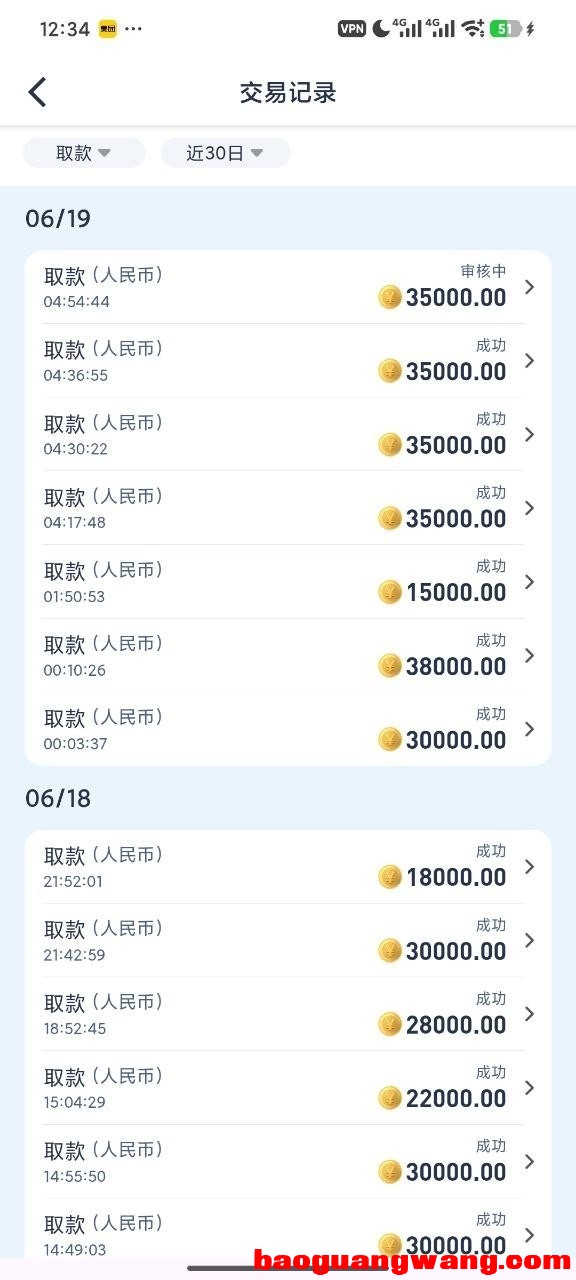Open the 00:03:37 withdrawal entry
Image resolution: width=576 pixels, height=1280 pixels.
(288, 729)
